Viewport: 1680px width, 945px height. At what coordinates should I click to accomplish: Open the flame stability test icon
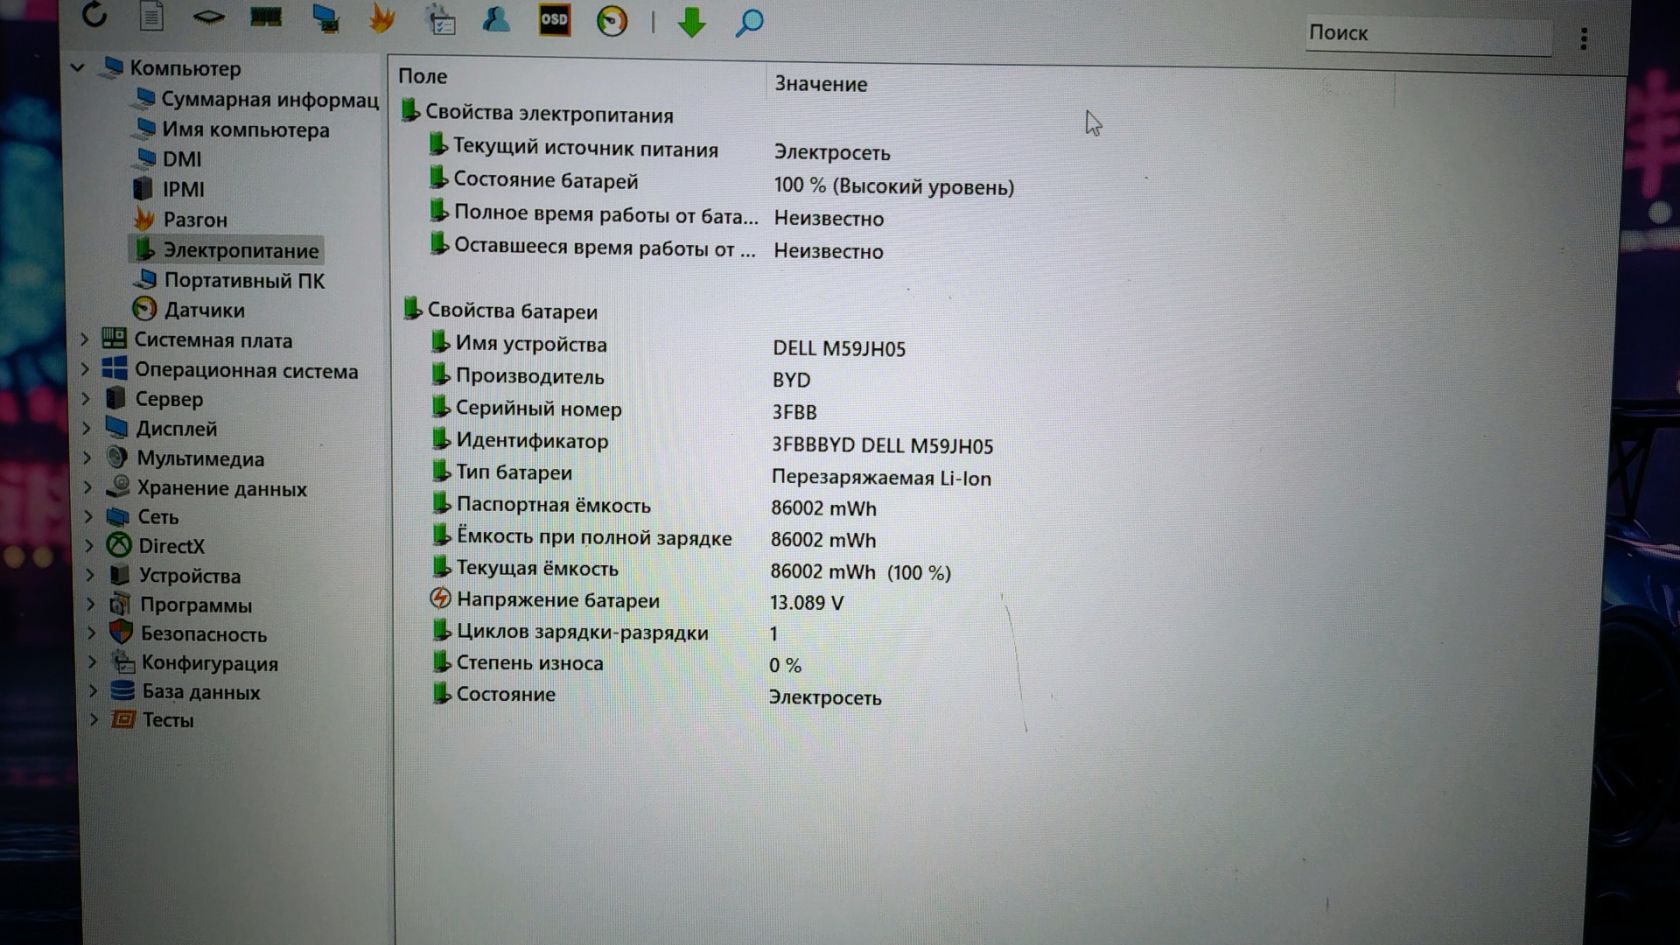coord(382,18)
